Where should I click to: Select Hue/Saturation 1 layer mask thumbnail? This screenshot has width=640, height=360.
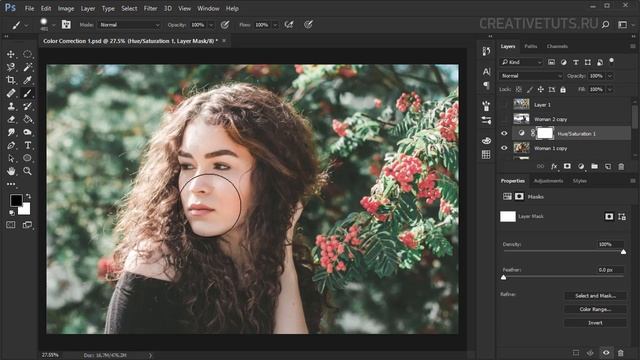[544, 133]
